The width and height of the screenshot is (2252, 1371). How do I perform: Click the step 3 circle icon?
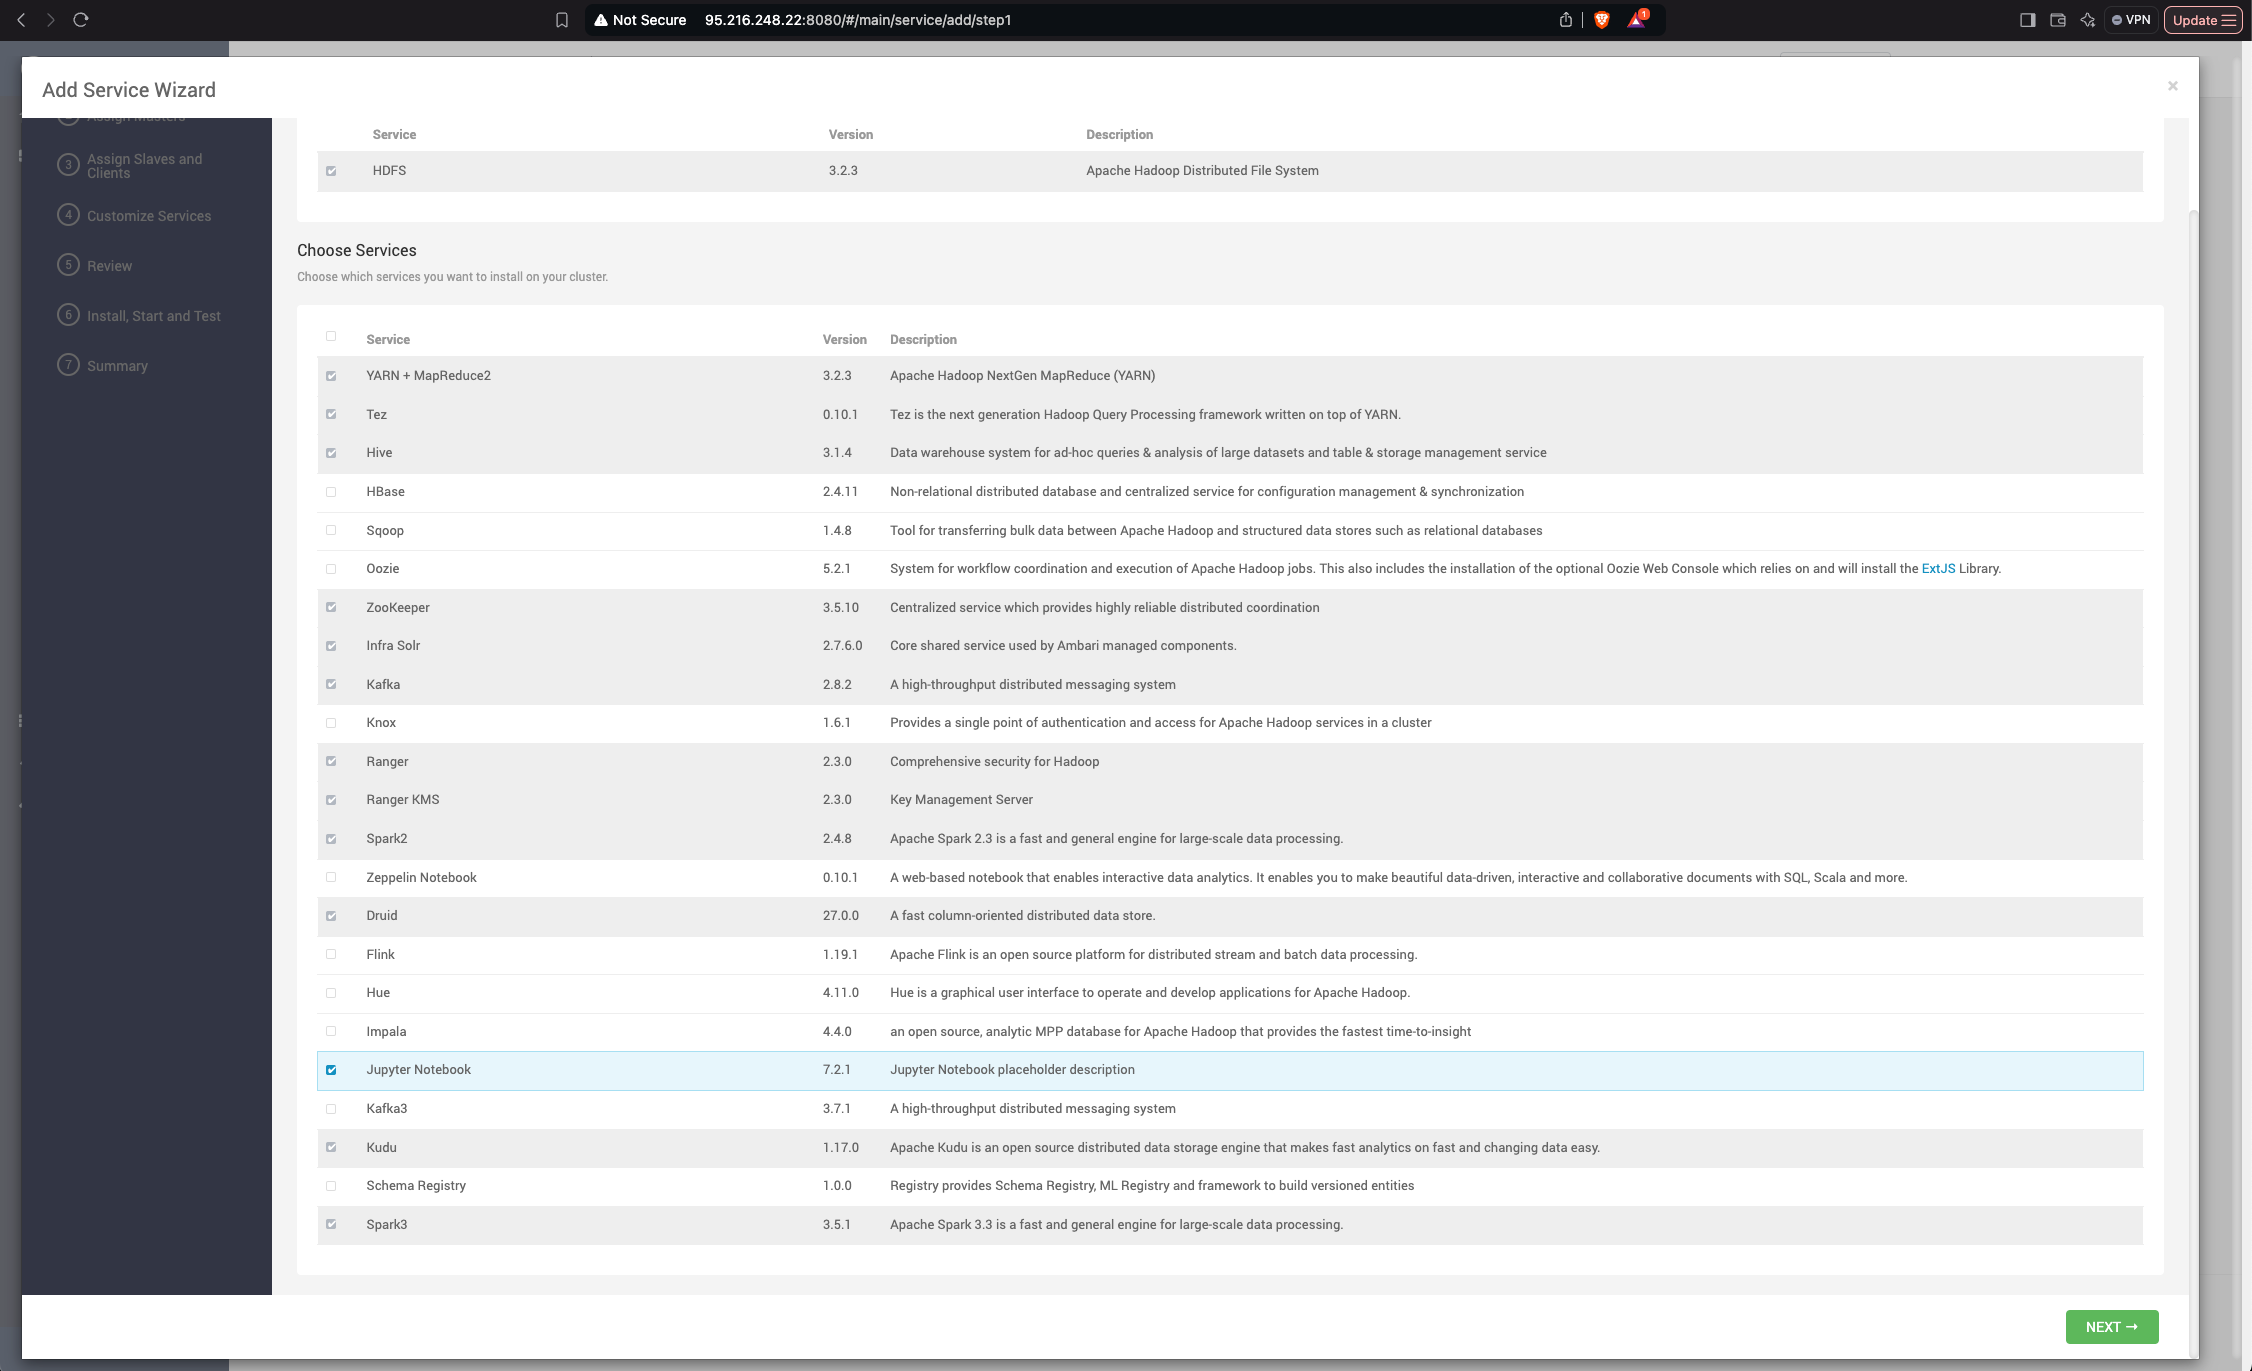(68, 165)
